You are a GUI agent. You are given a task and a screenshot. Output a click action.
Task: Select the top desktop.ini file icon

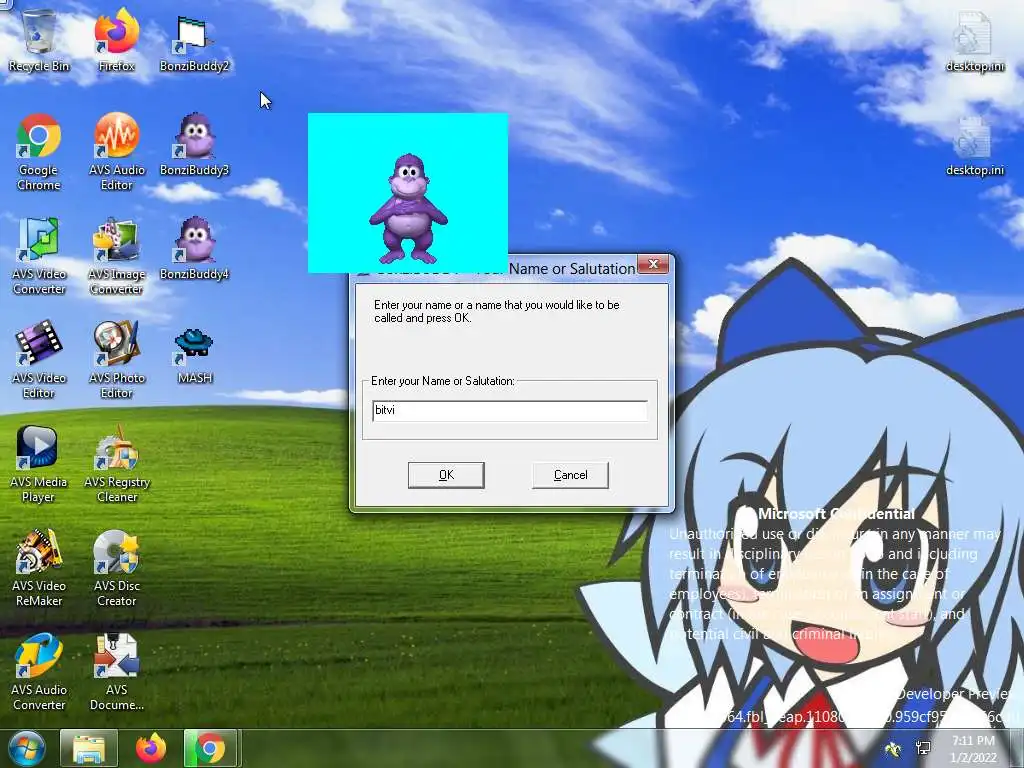(974, 42)
